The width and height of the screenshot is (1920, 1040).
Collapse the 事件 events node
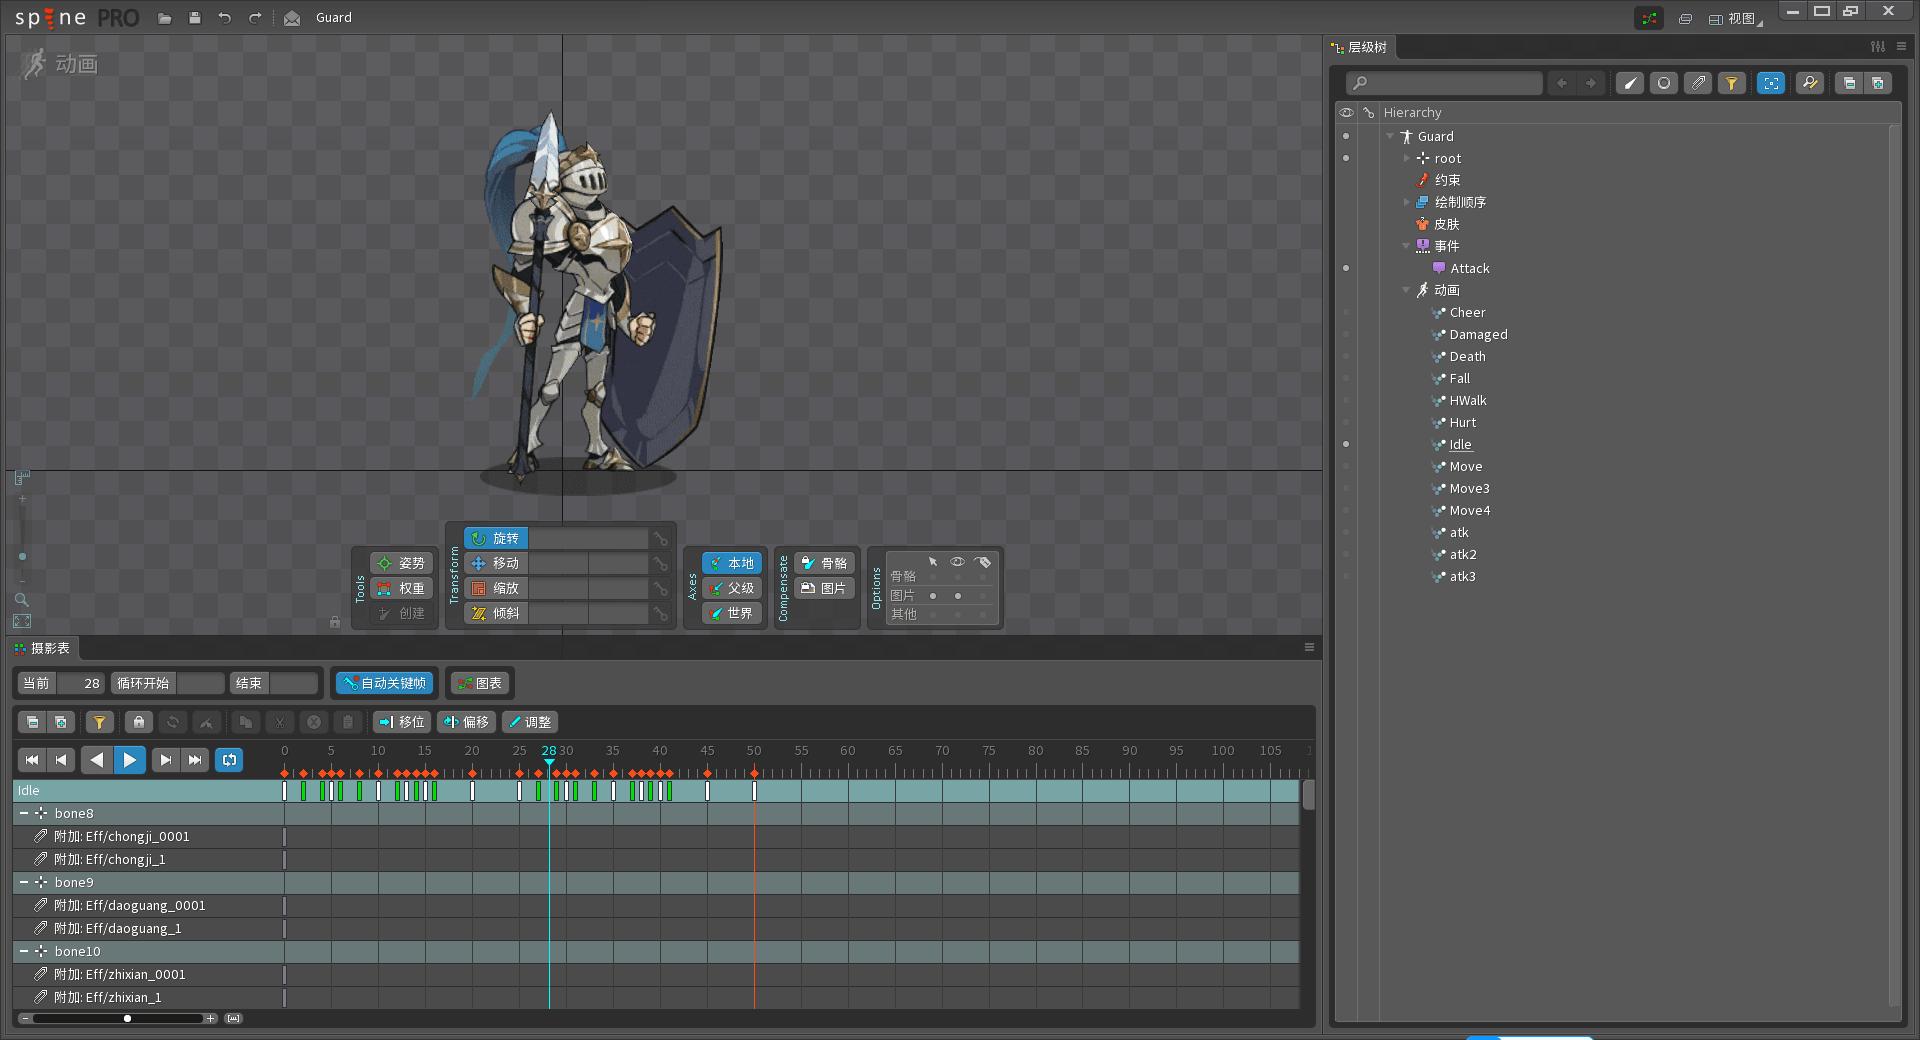coord(1406,247)
